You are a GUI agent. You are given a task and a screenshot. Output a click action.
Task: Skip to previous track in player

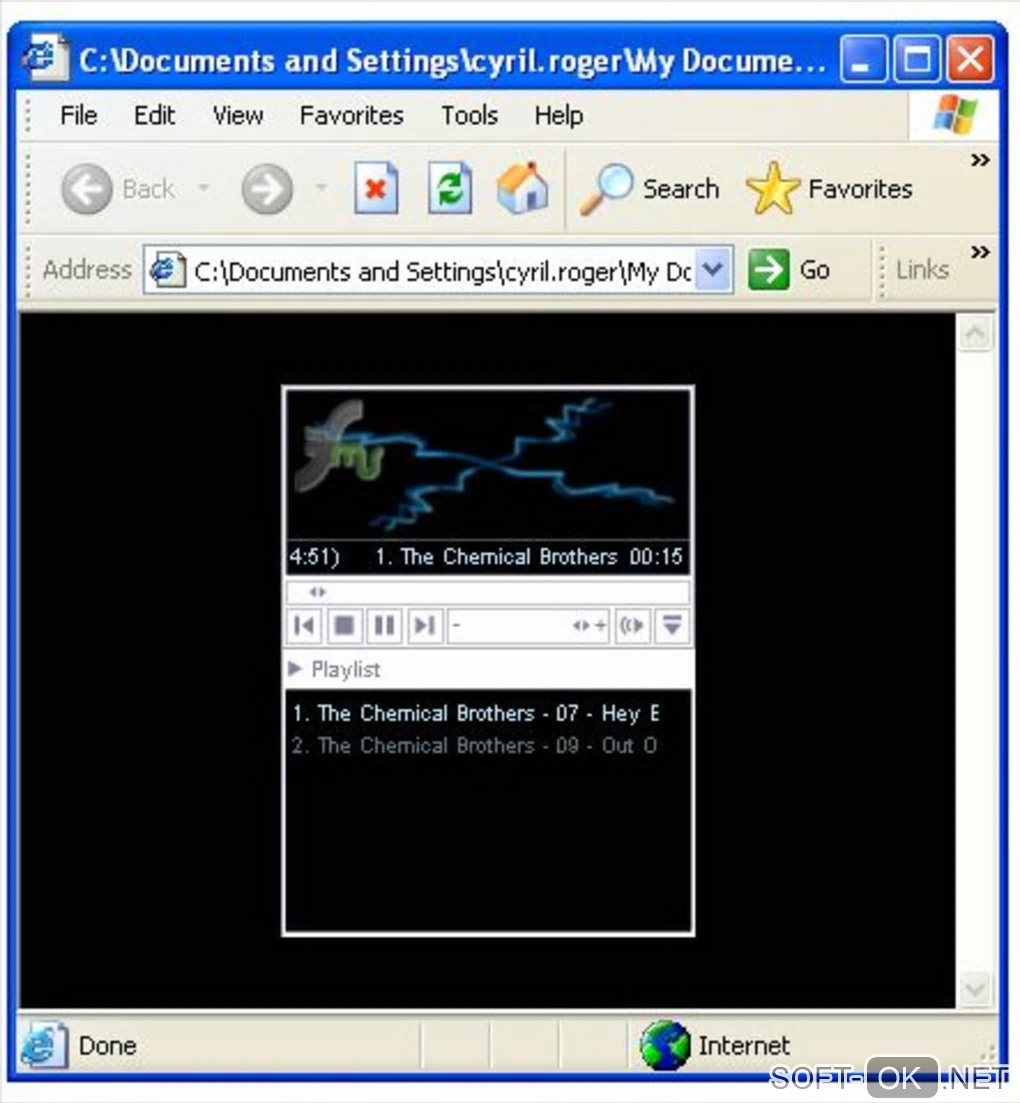pos(305,625)
